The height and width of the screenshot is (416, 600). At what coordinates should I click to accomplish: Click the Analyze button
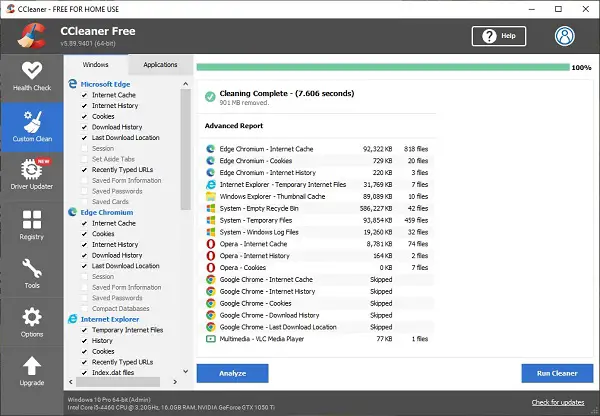(x=232, y=373)
